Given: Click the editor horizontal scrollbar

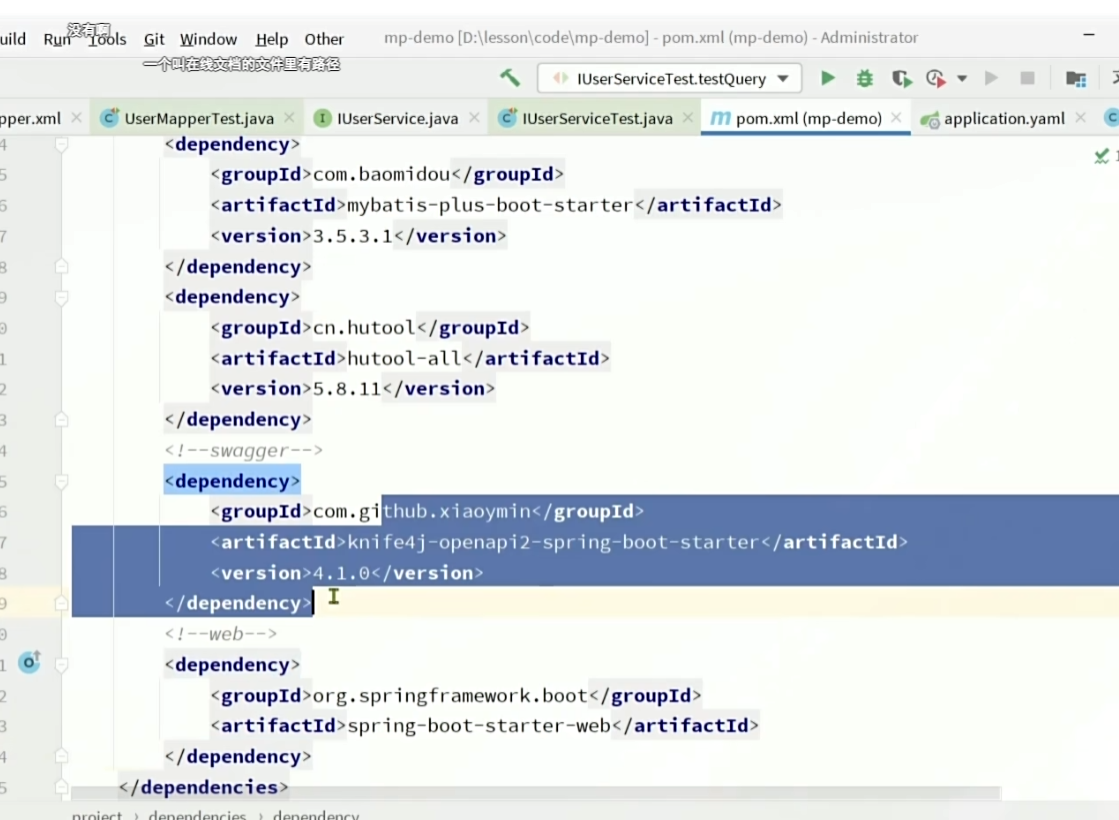Looking at the screenshot, I should point(535,794).
